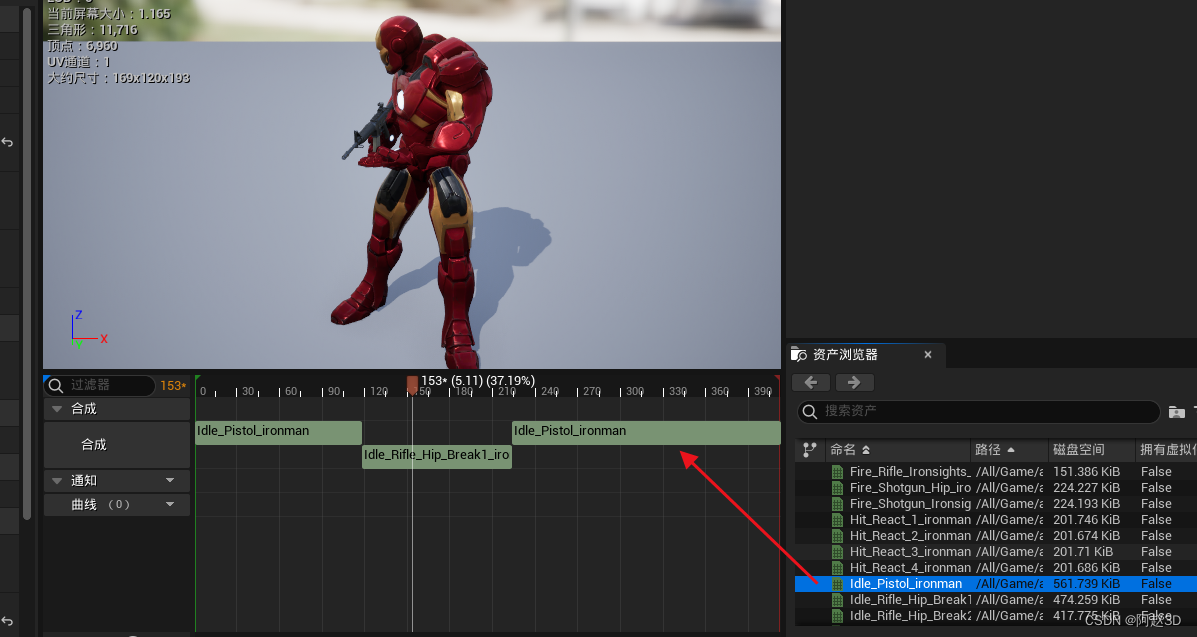Viewport: 1197px width, 637px height.
Task: Click the green start marker at frame 0
Action: [x=197, y=379]
